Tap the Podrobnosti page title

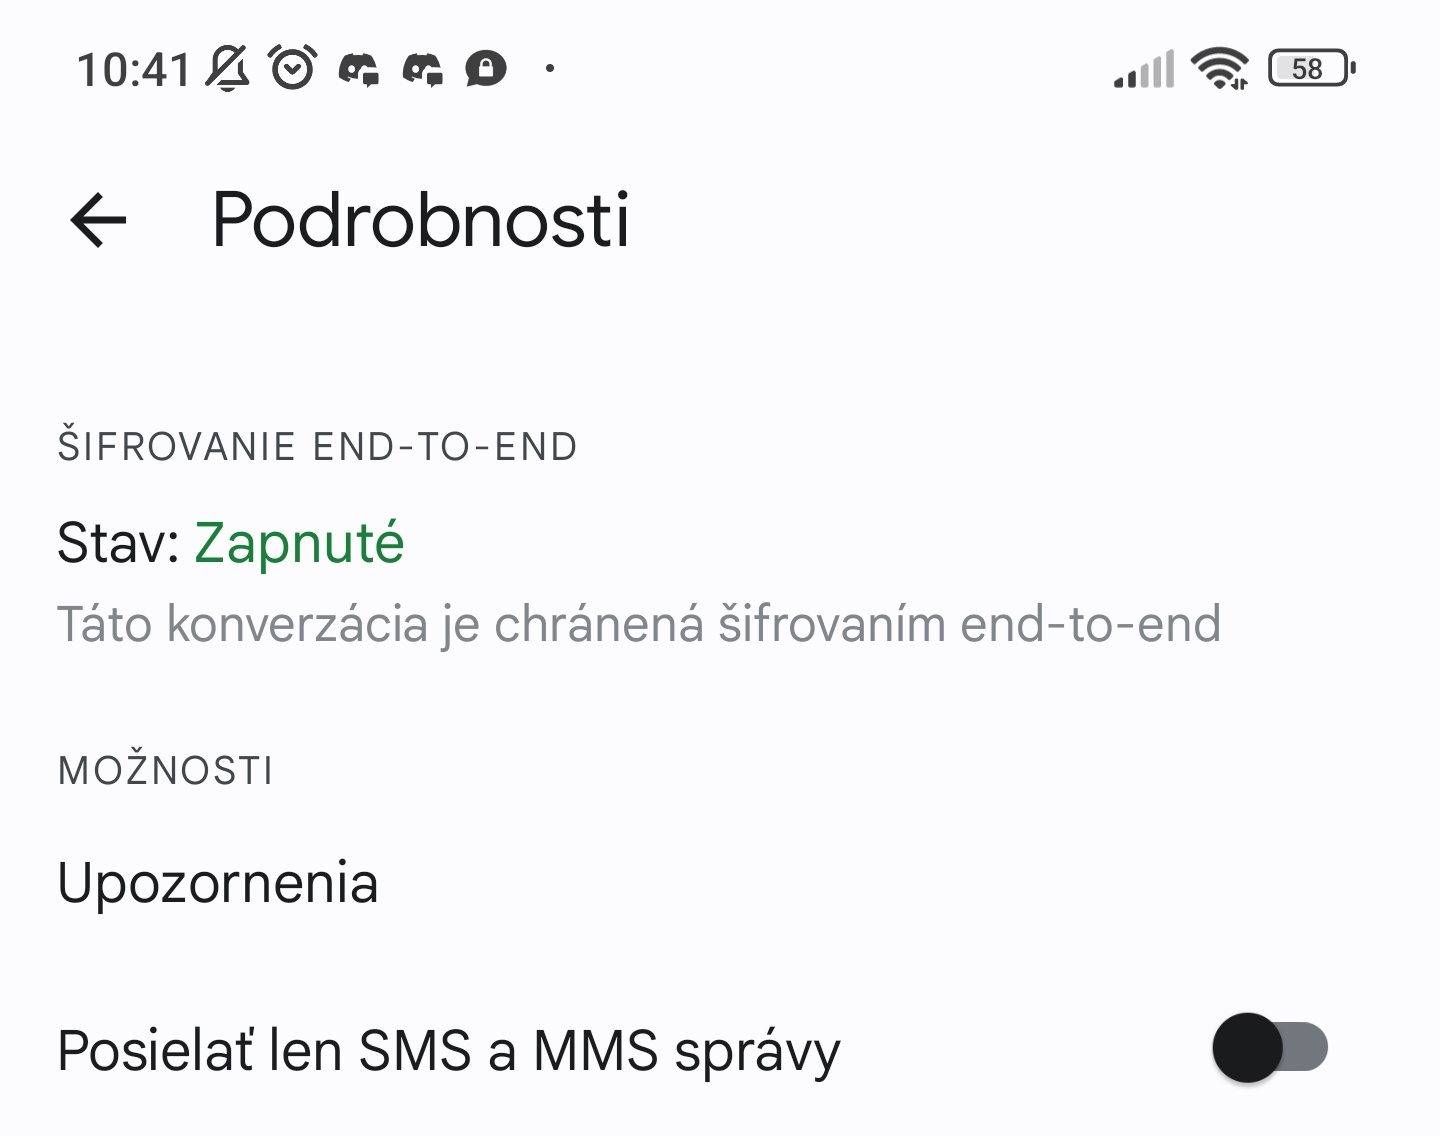(421, 220)
